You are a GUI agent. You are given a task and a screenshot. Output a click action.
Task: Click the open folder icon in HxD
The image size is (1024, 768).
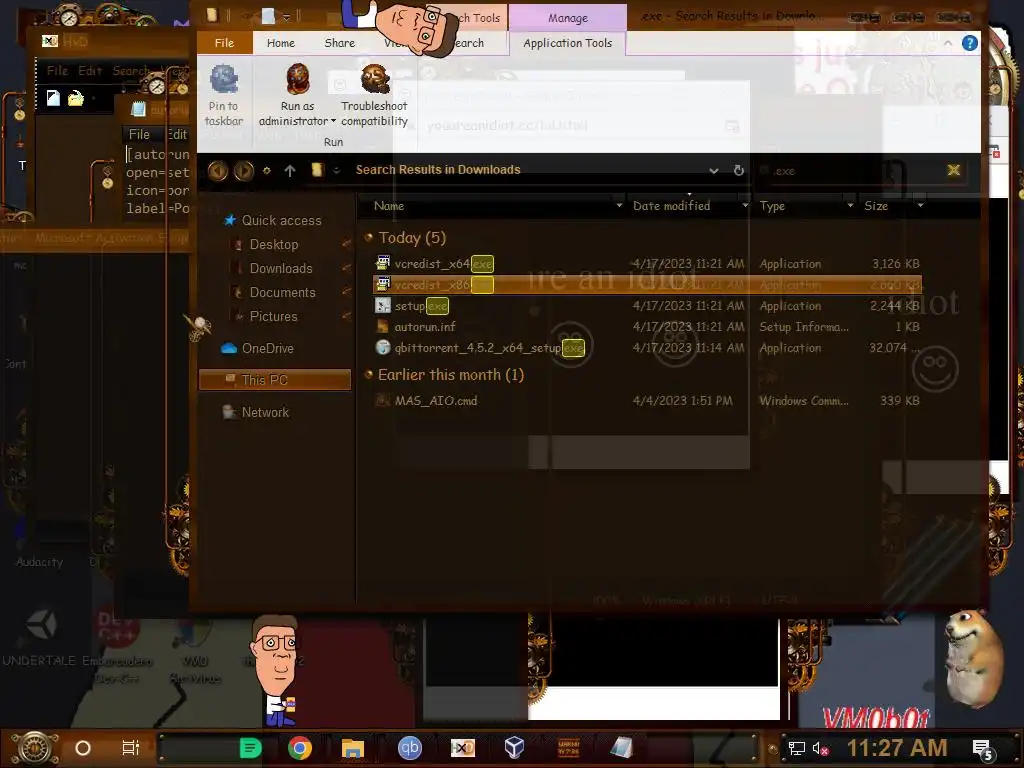[76, 99]
